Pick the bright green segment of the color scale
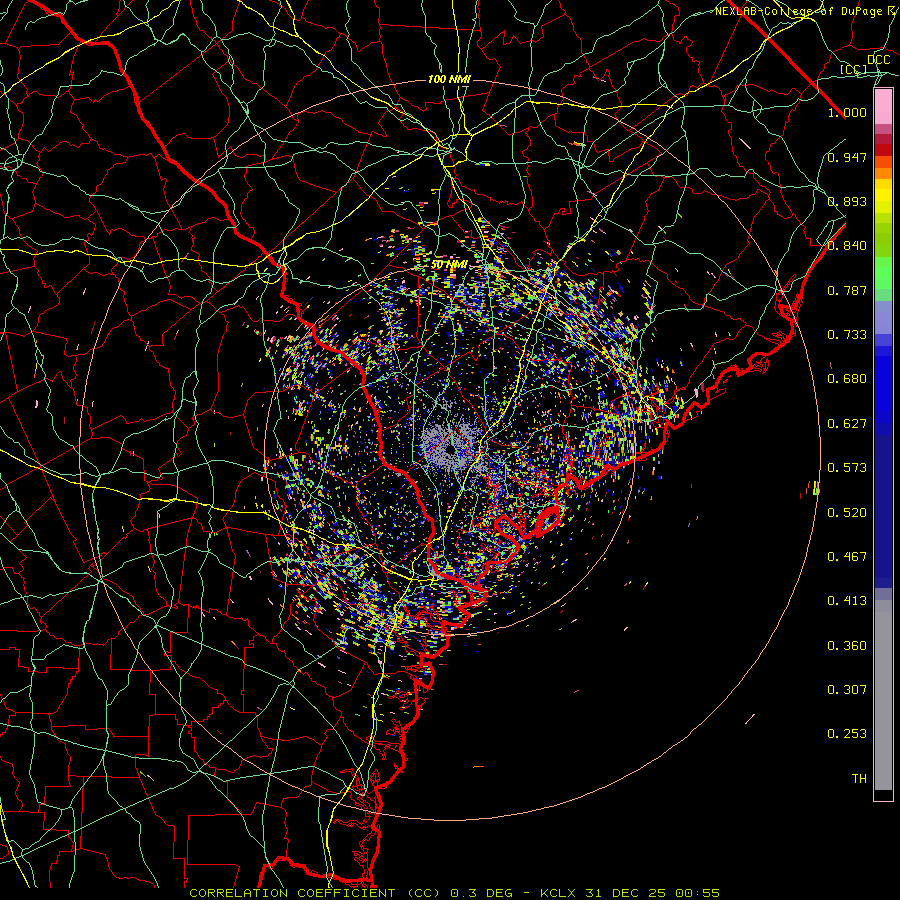Image resolution: width=900 pixels, height=900 pixels. coord(883,273)
